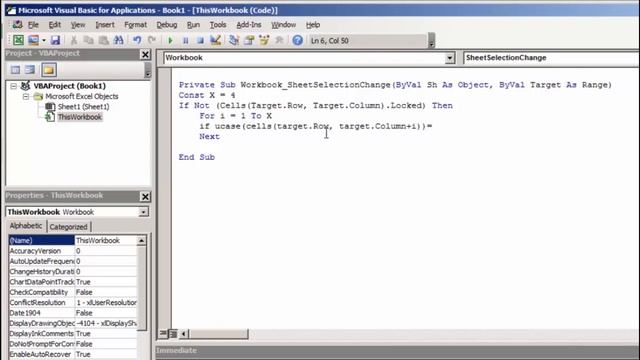Click the ConflictResolution property value
Image resolution: width=640 pixels, height=360 pixels.
pos(106,302)
